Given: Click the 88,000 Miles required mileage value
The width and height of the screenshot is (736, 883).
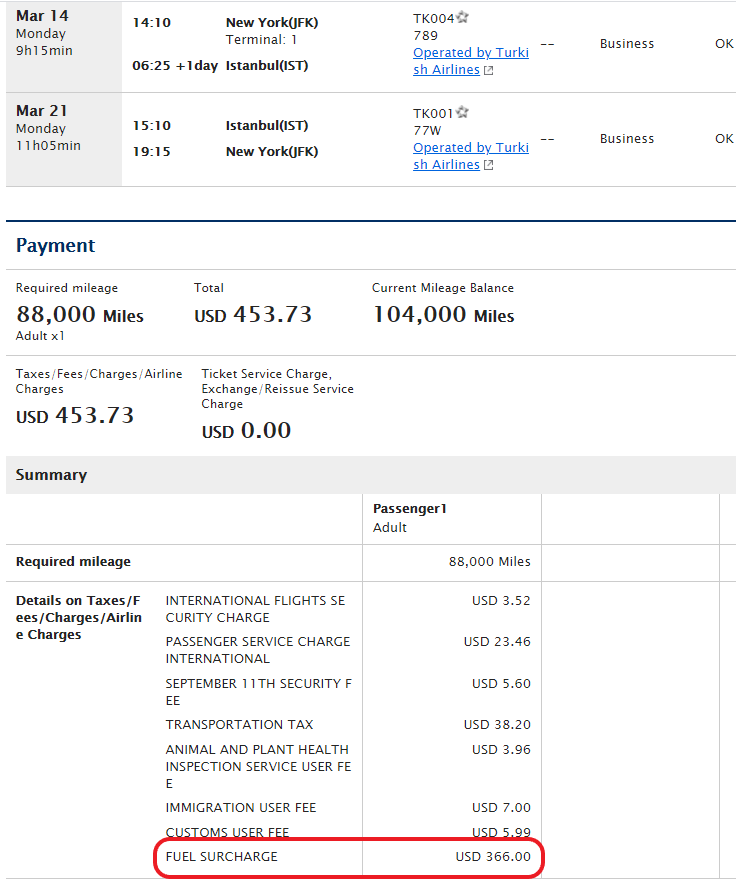Looking at the screenshot, I should [79, 314].
